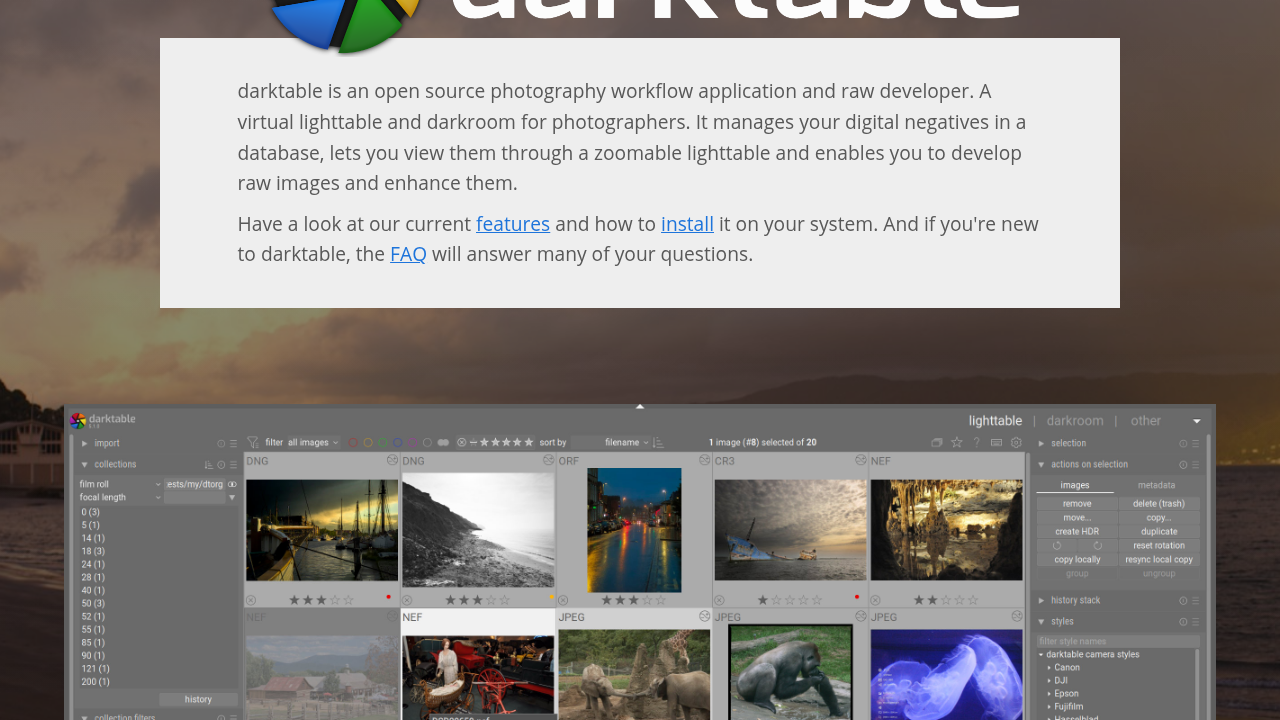The width and height of the screenshot is (1280, 720).
Task: Open the other views menu
Action: tap(1146, 421)
